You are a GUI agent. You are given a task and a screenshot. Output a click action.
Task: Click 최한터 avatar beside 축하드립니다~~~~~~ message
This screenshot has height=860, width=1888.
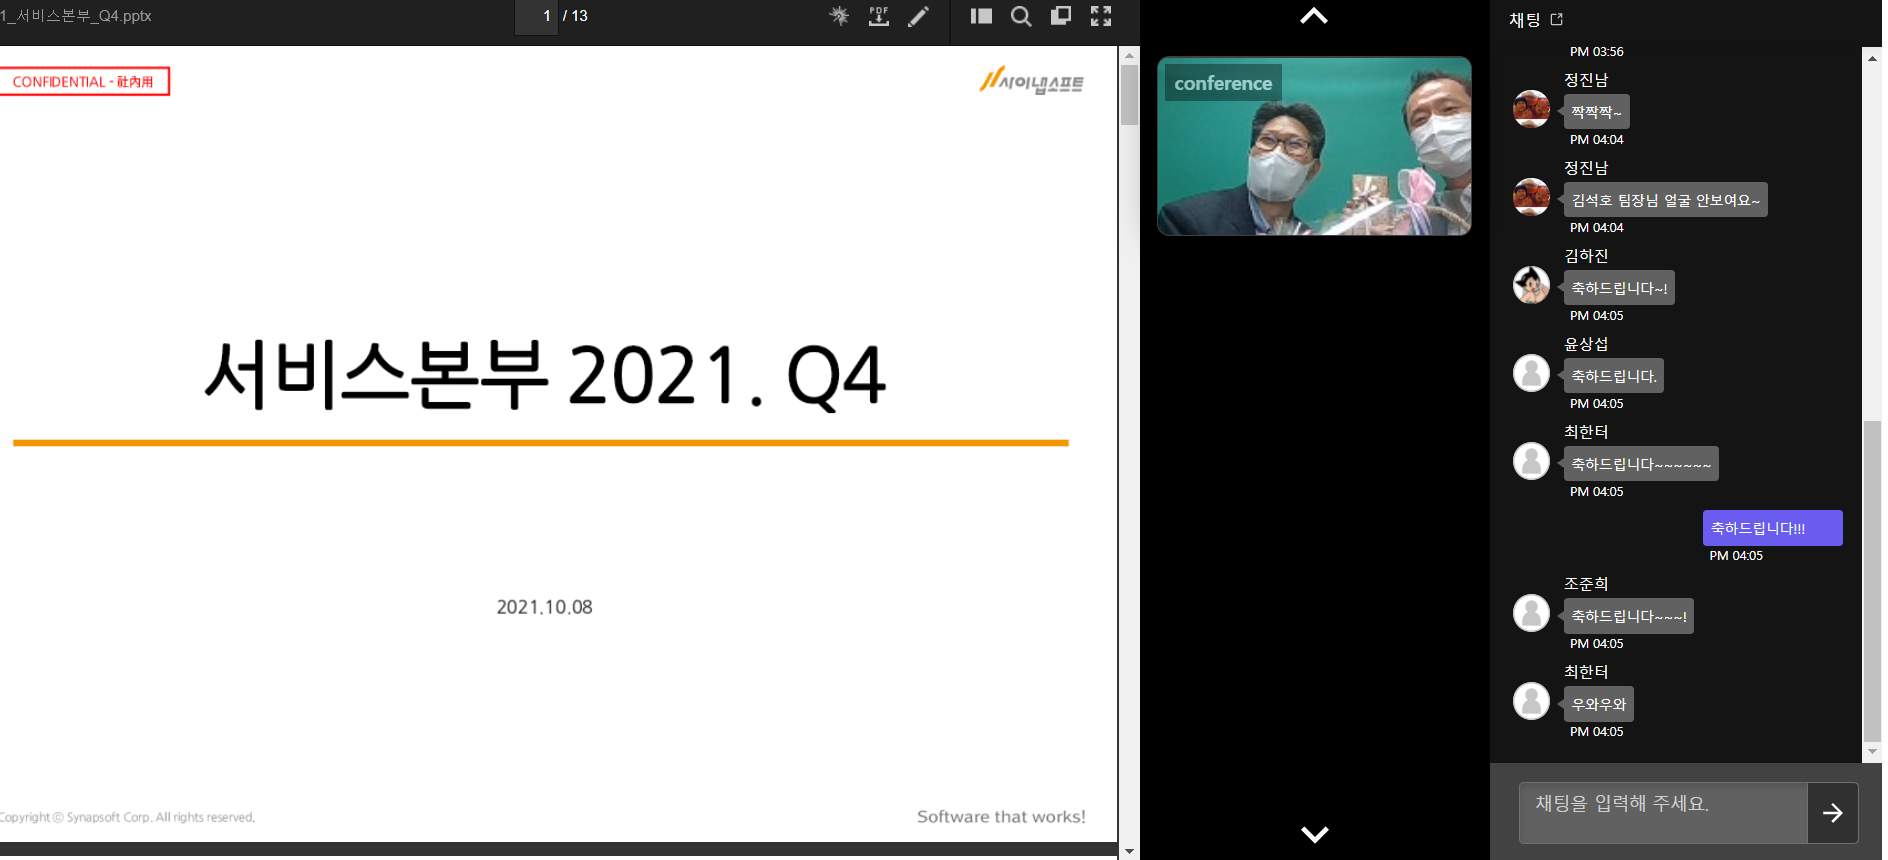(x=1531, y=461)
